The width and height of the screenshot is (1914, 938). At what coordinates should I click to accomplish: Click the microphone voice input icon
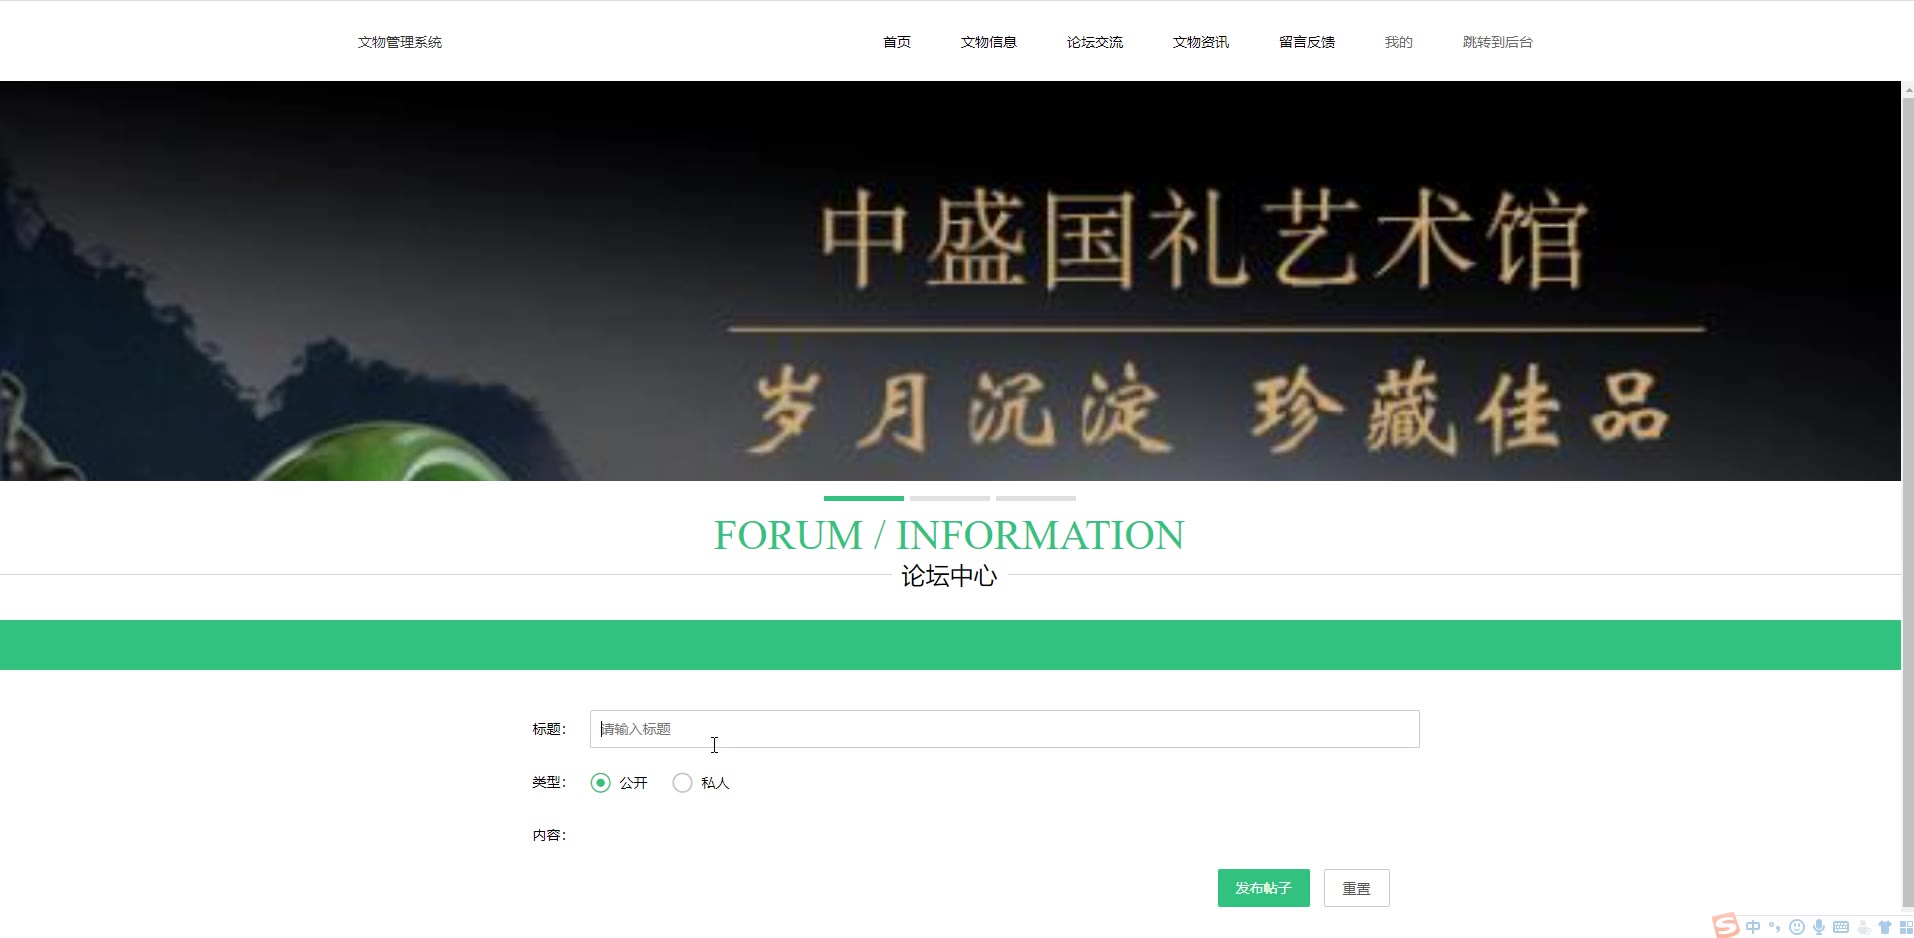point(1819,927)
